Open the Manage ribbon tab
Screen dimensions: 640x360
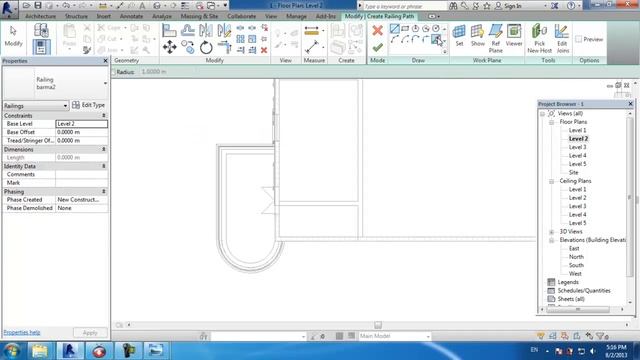296,16
